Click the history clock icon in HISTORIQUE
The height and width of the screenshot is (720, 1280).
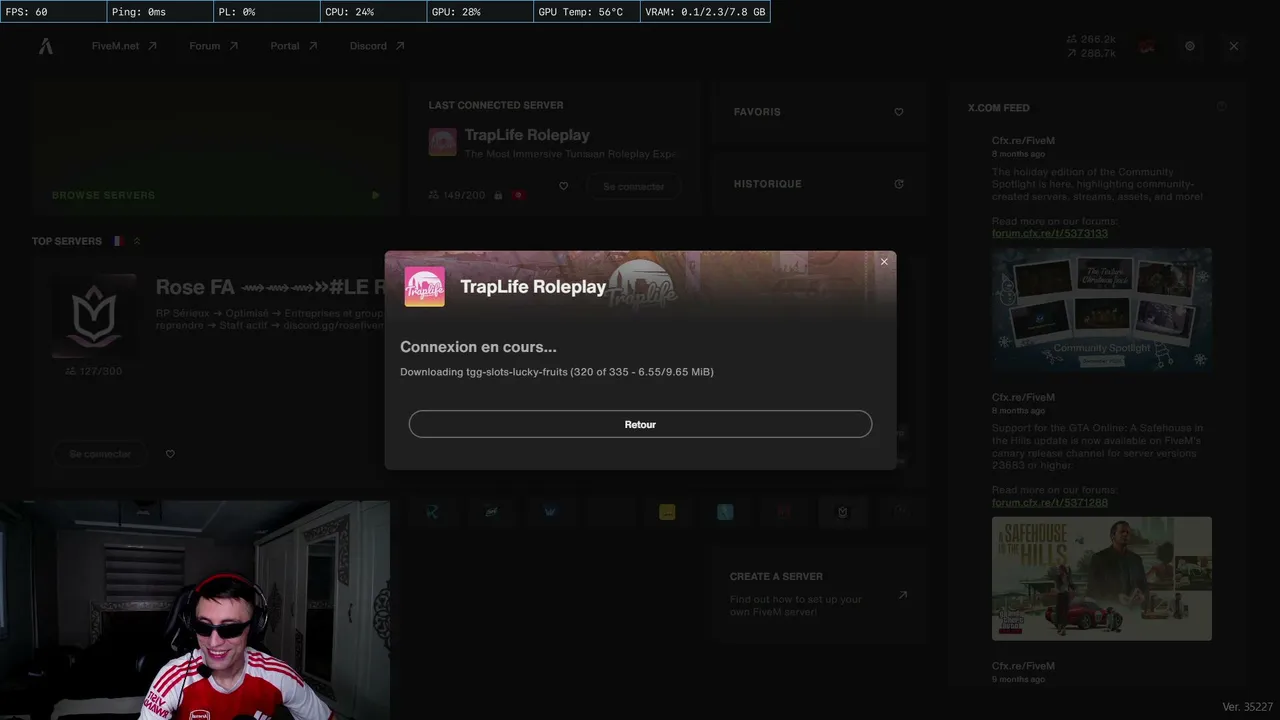899,184
